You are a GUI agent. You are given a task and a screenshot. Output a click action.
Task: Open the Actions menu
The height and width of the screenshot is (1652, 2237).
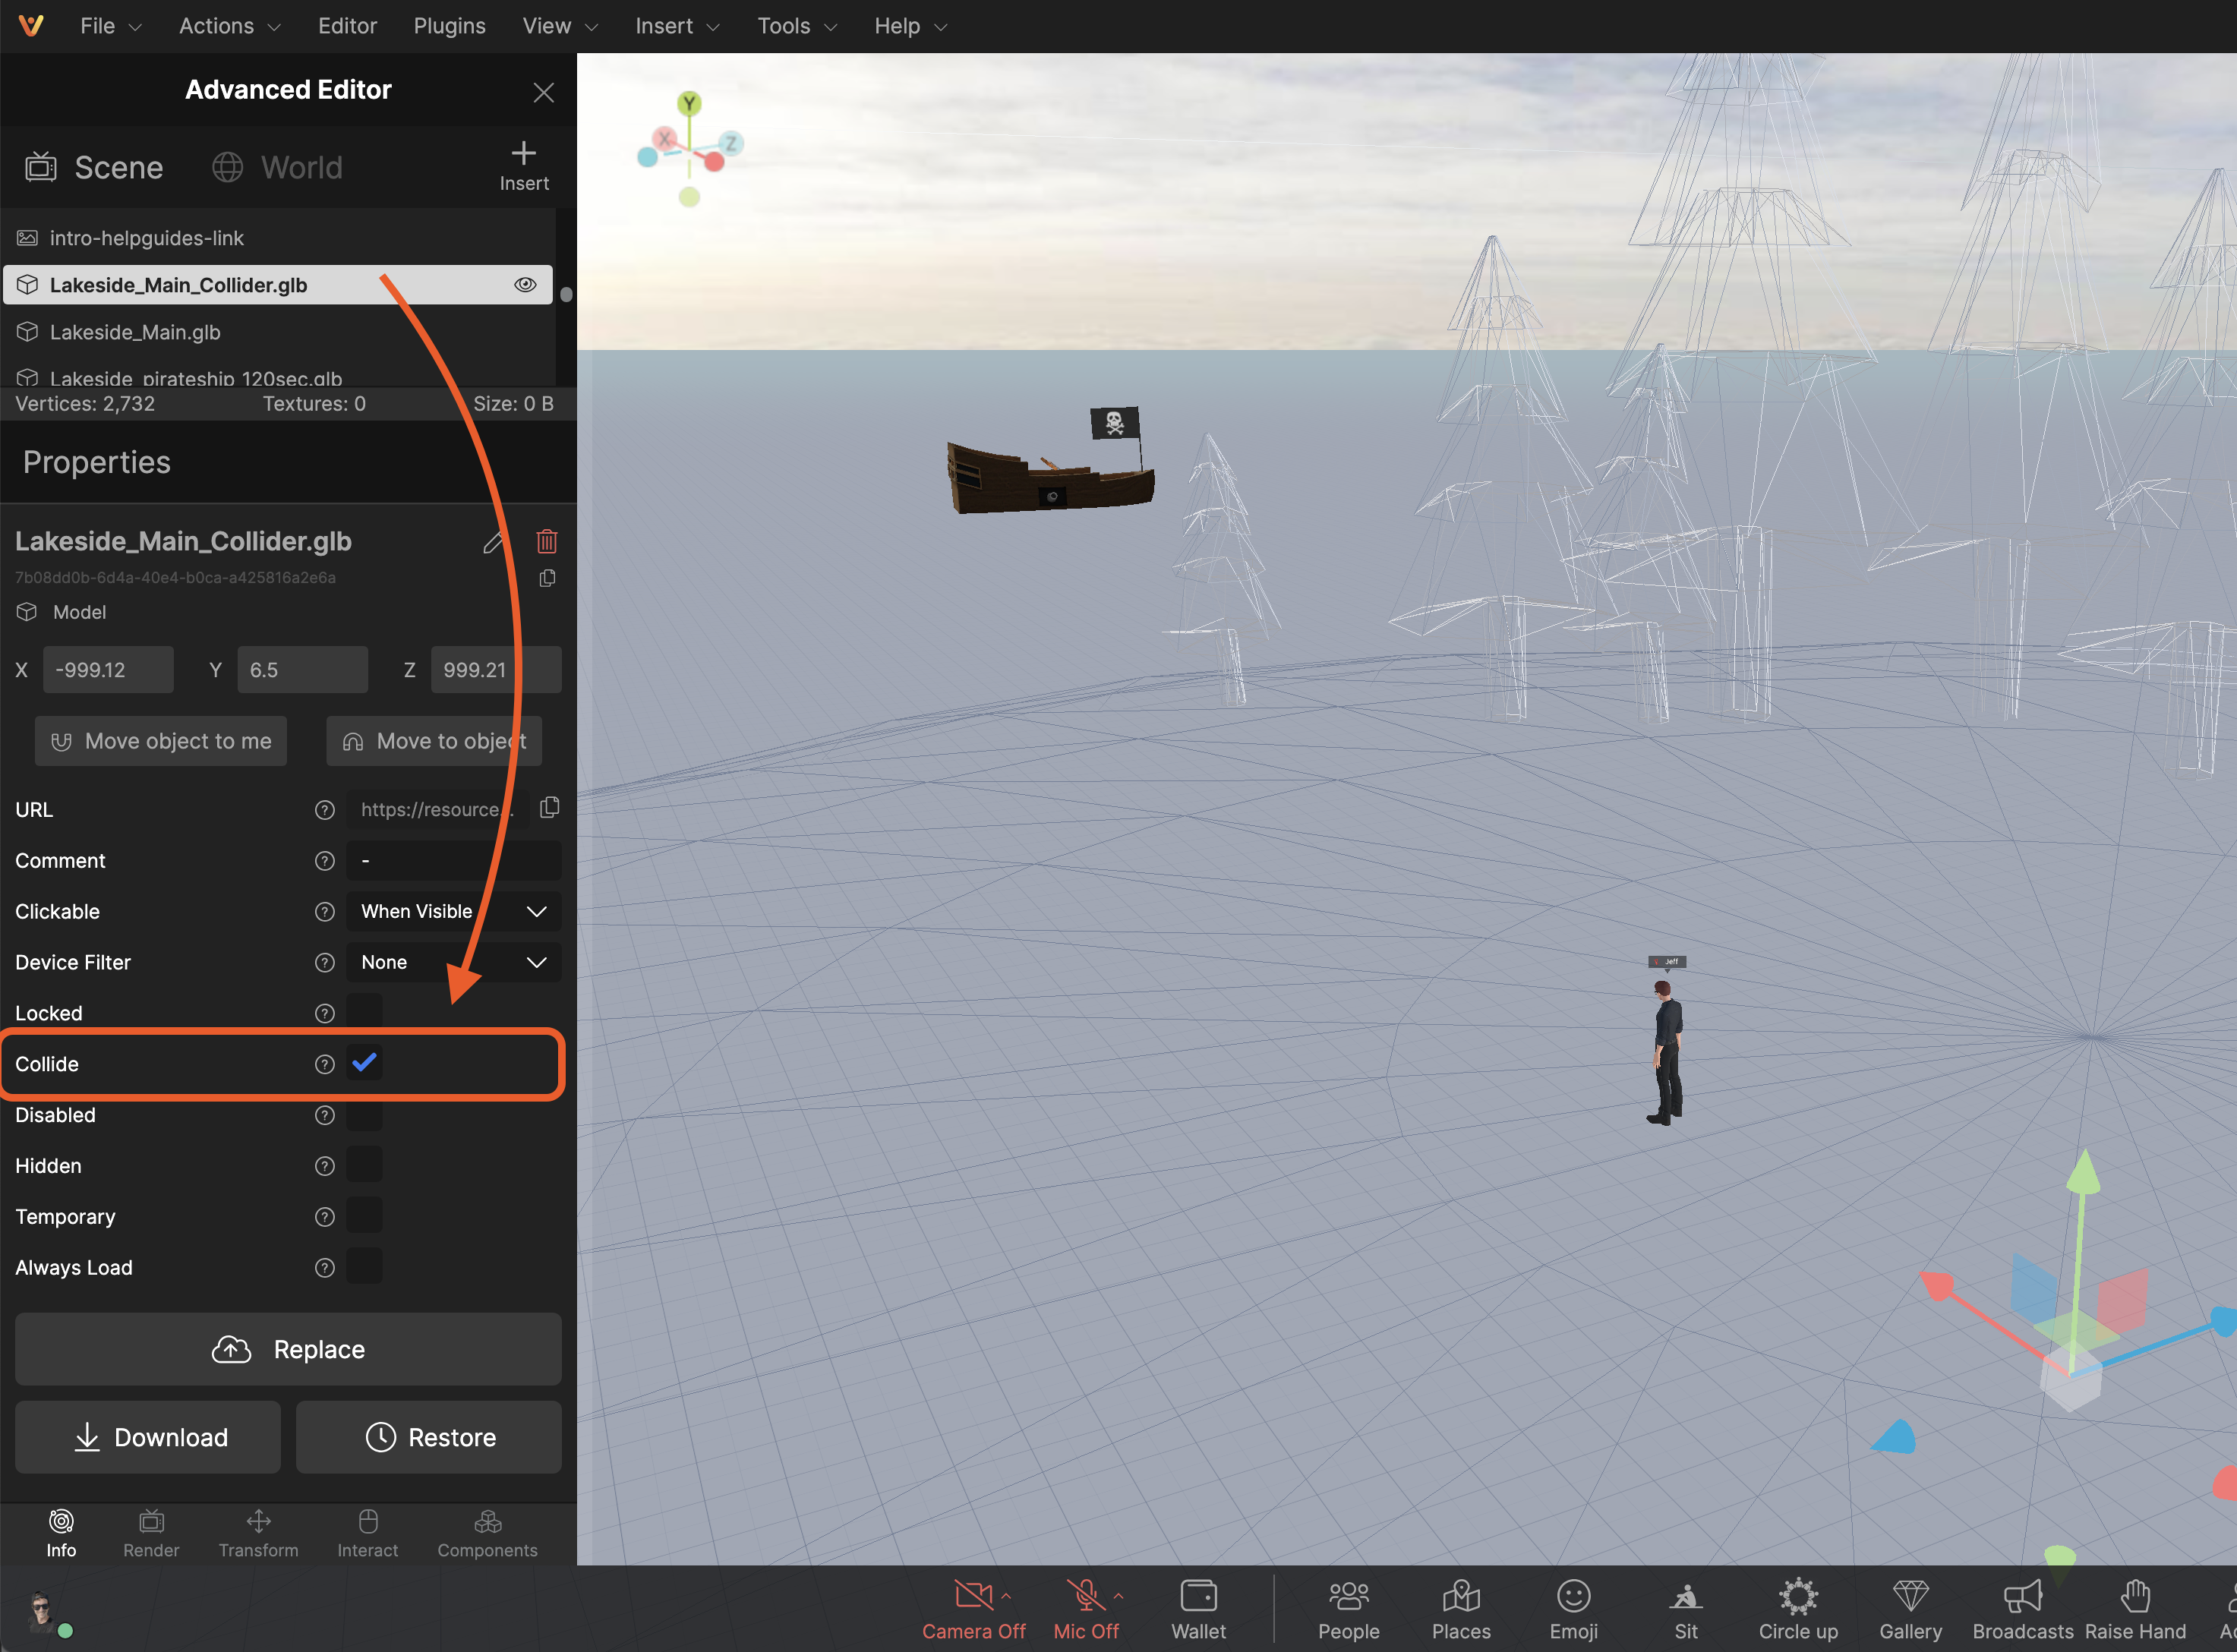pyautogui.click(x=229, y=26)
